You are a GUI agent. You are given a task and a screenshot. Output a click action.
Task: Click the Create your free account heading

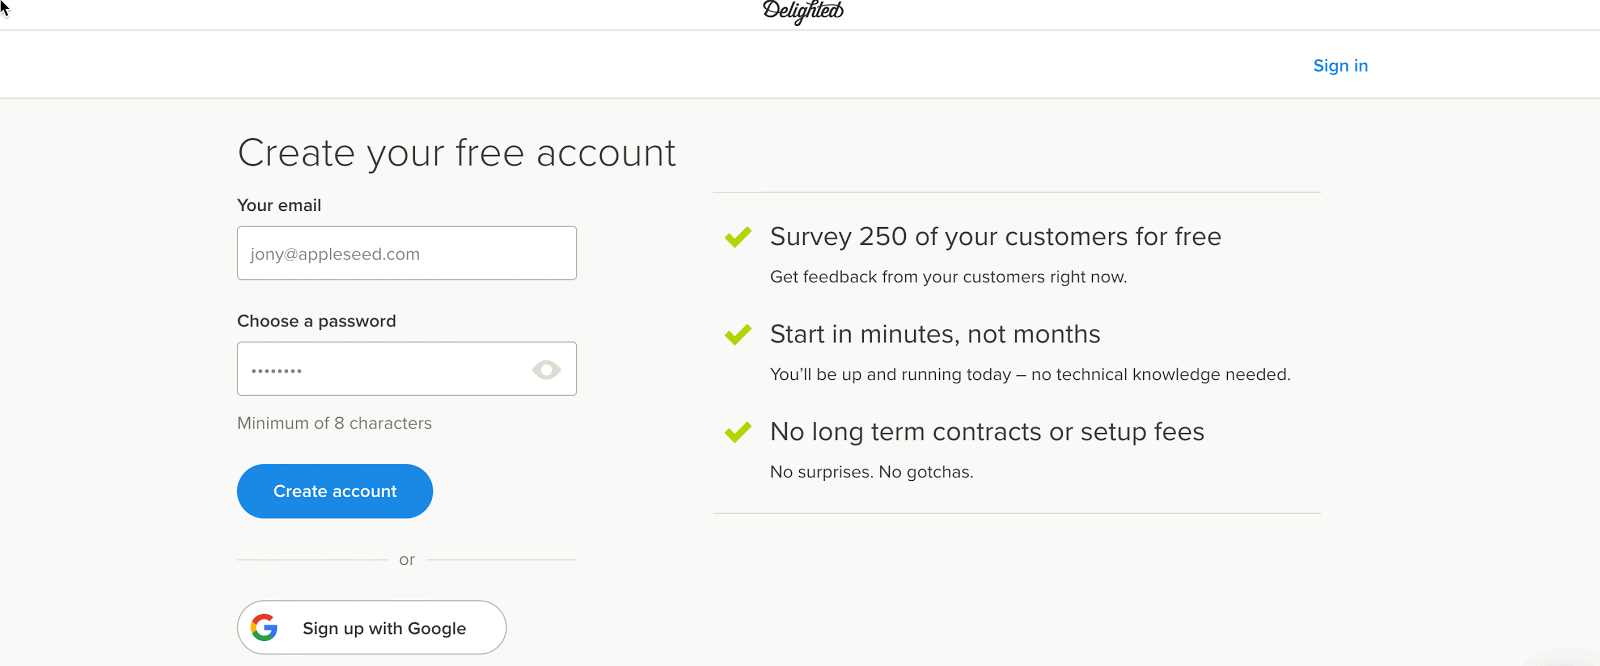(x=456, y=153)
